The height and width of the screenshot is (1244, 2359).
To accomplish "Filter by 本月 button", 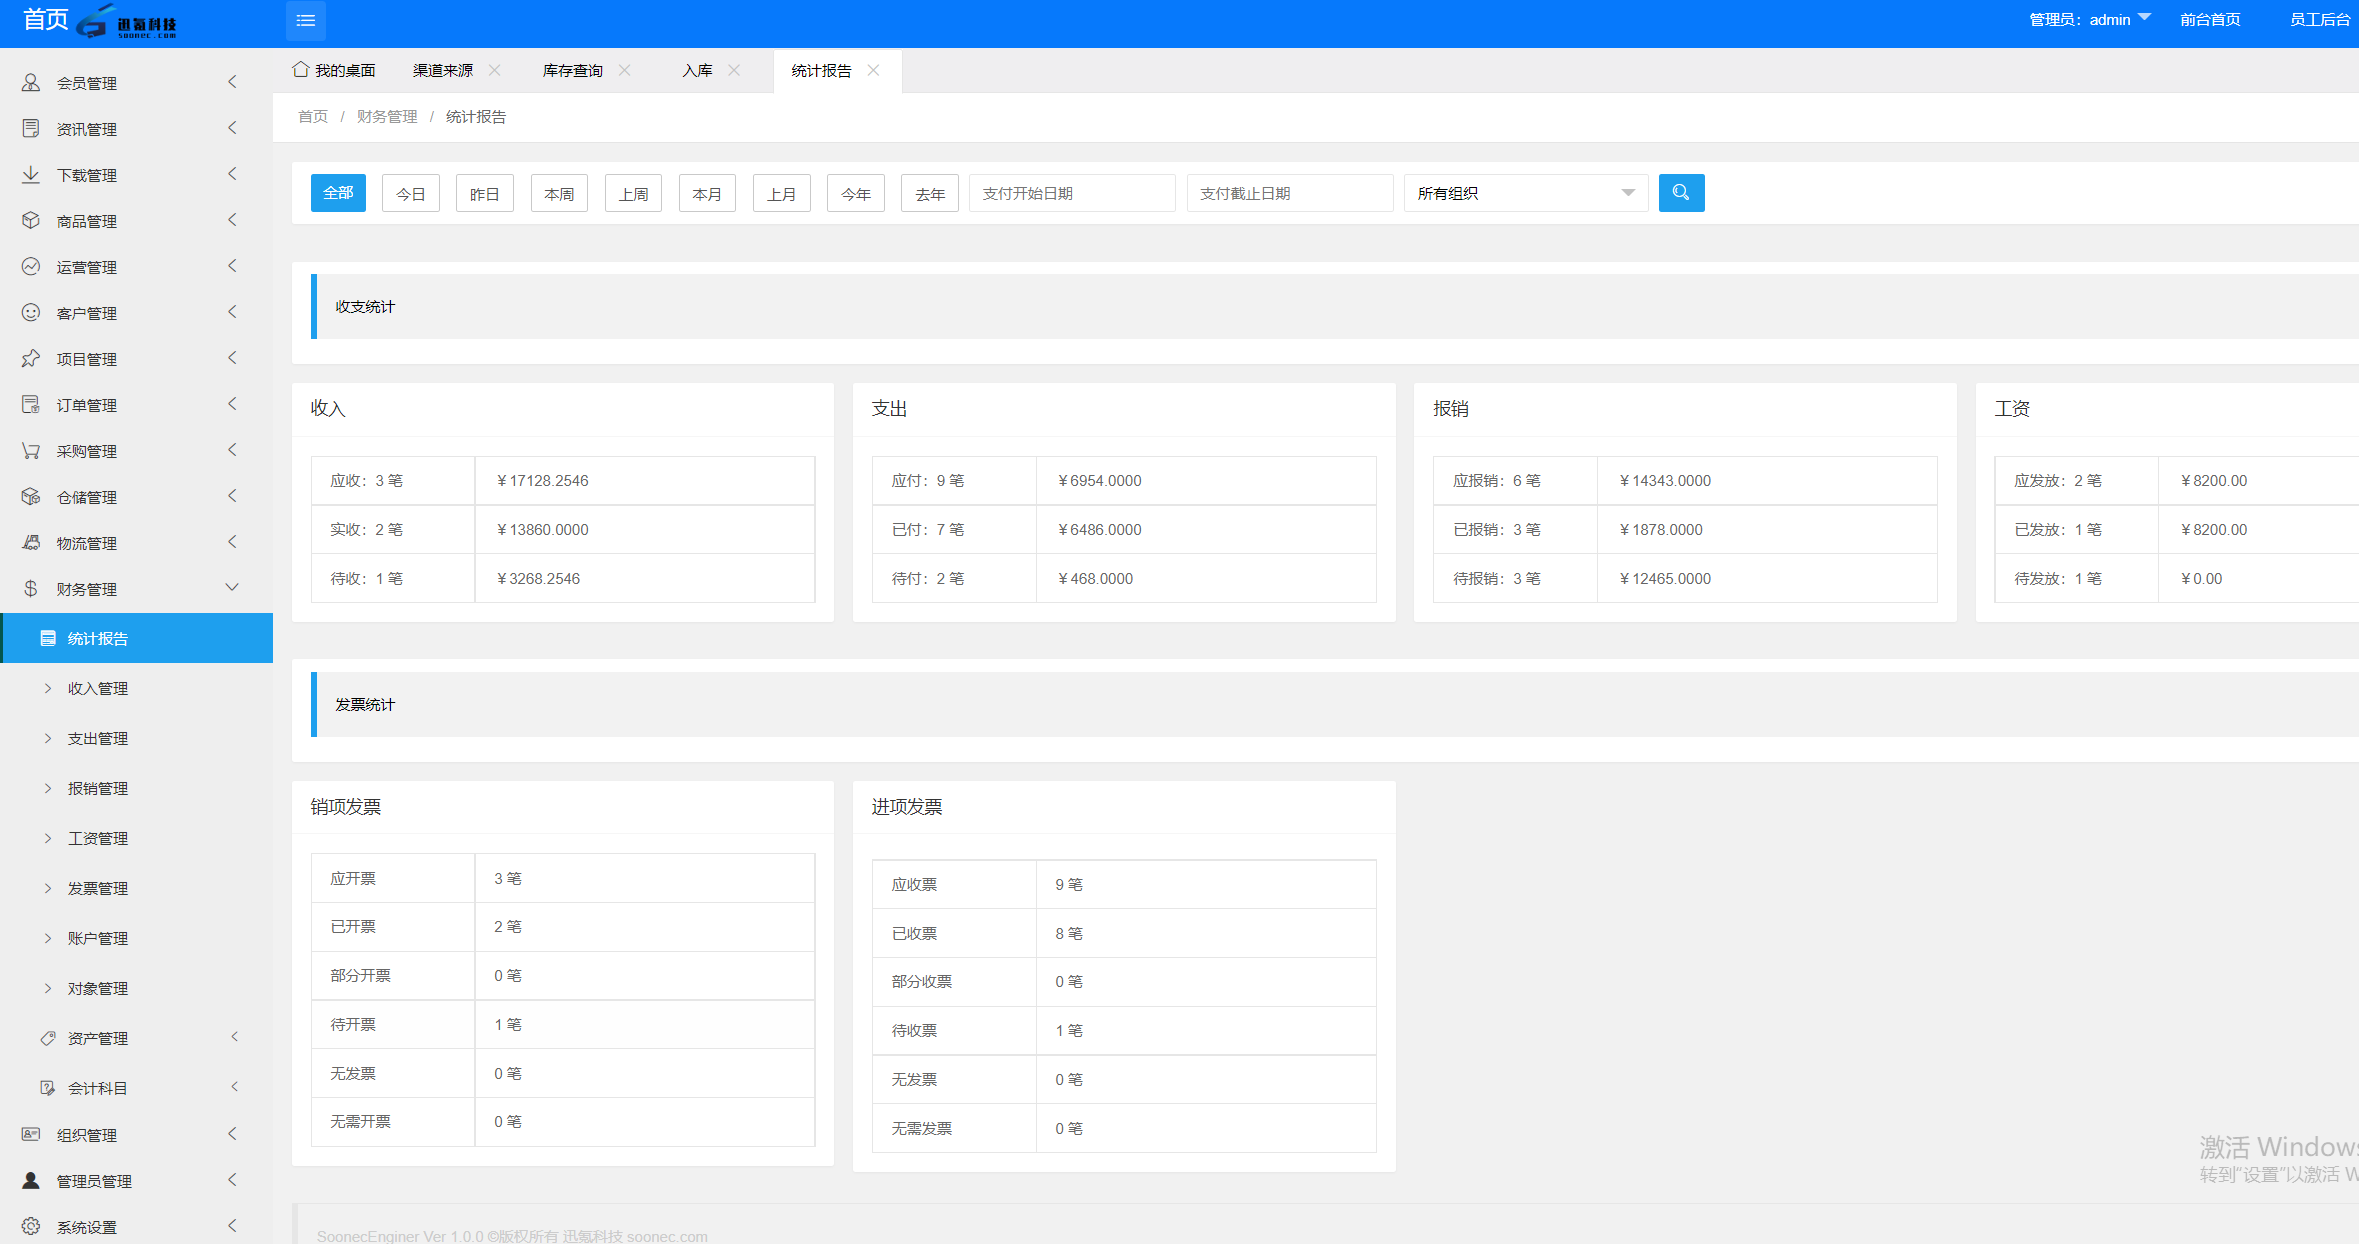I will (x=707, y=193).
